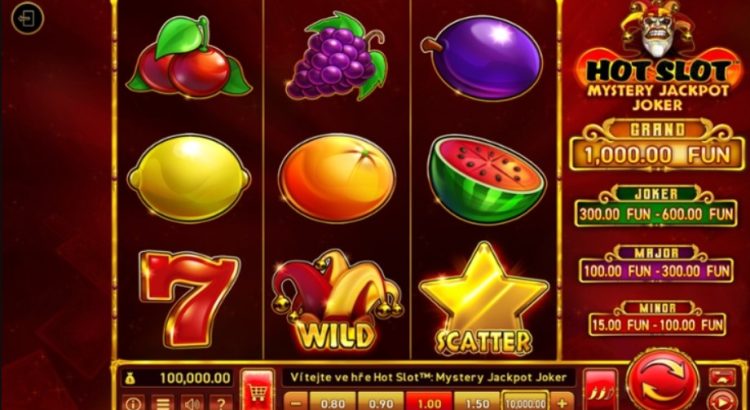Image resolution: width=750 pixels, height=410 pixels.
Task: Select the 10,000.00 max bet
Action: pyautogui.click(x=525, y=401)
